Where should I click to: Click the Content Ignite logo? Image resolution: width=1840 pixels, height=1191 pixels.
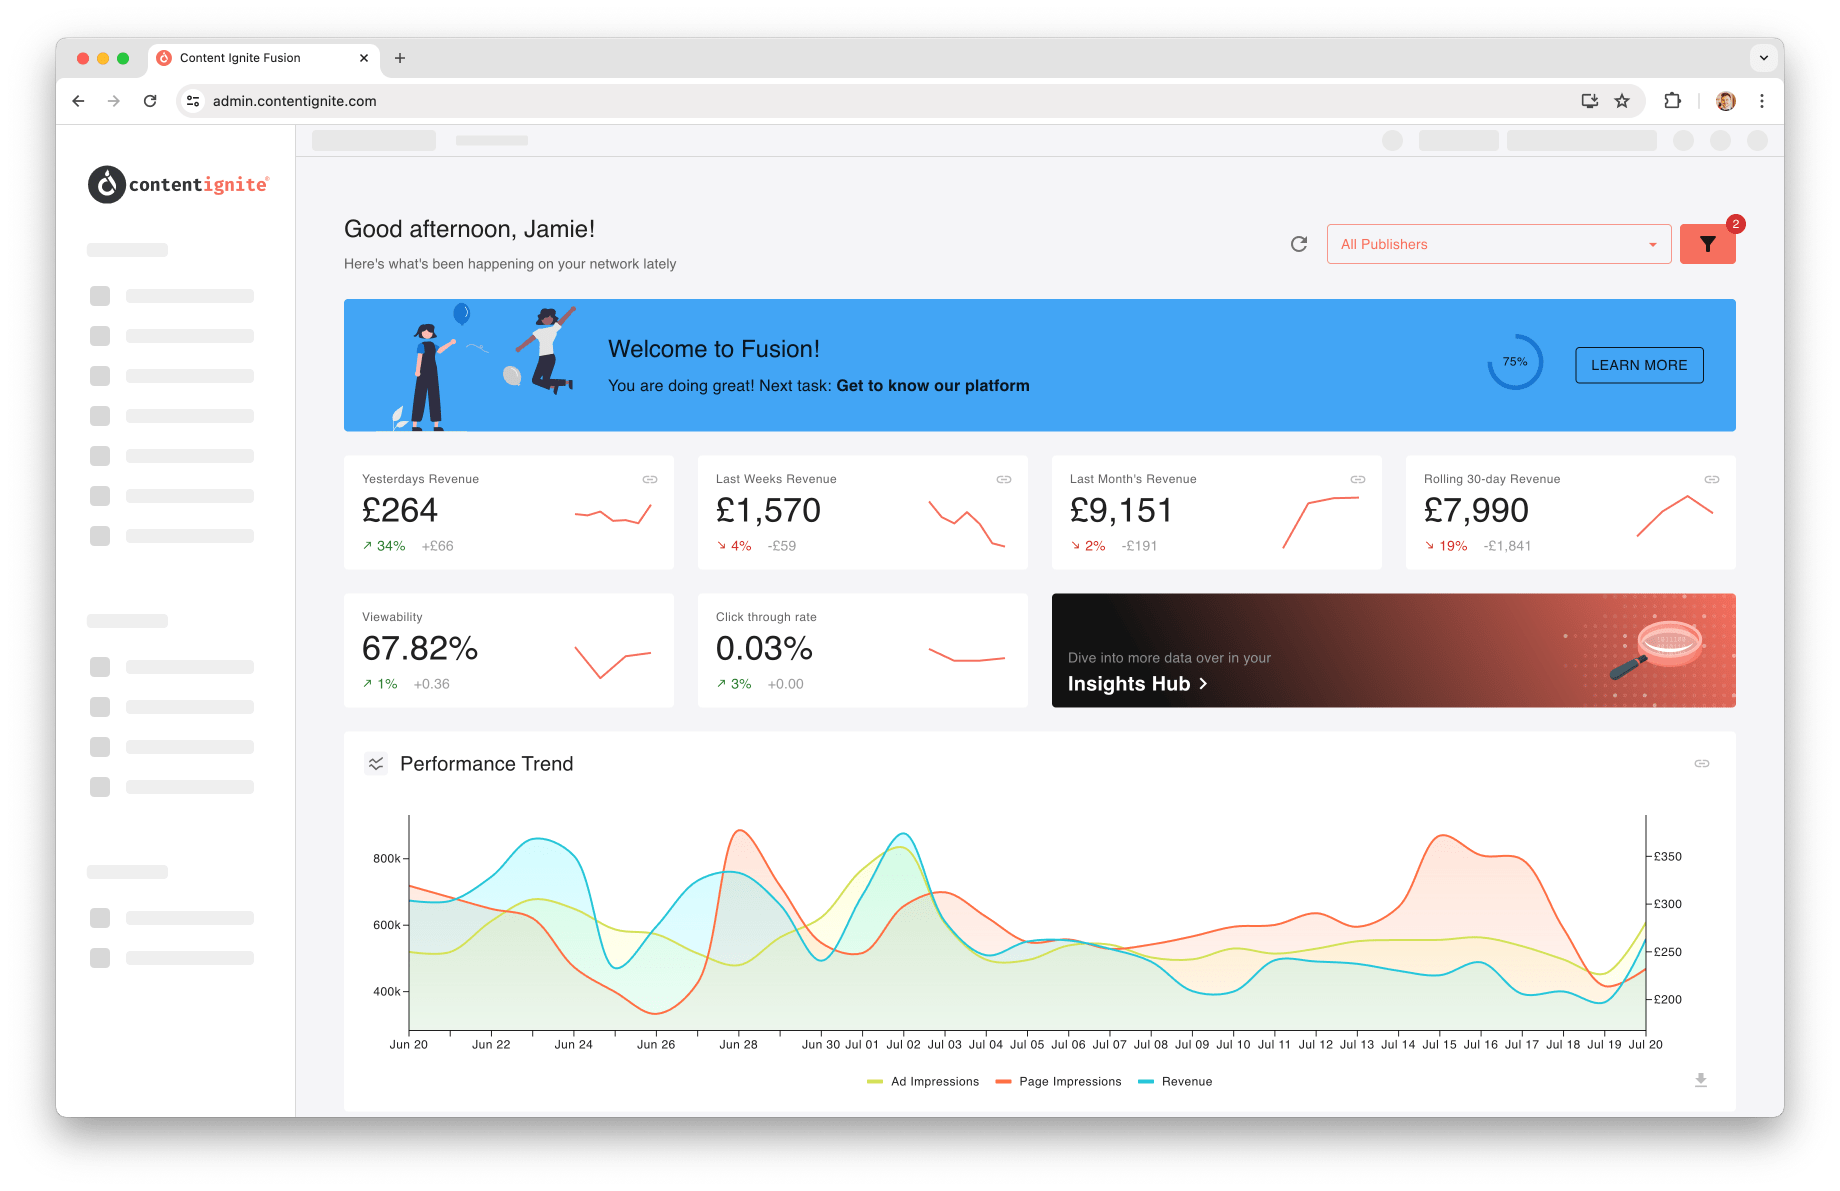click(178, 184)
